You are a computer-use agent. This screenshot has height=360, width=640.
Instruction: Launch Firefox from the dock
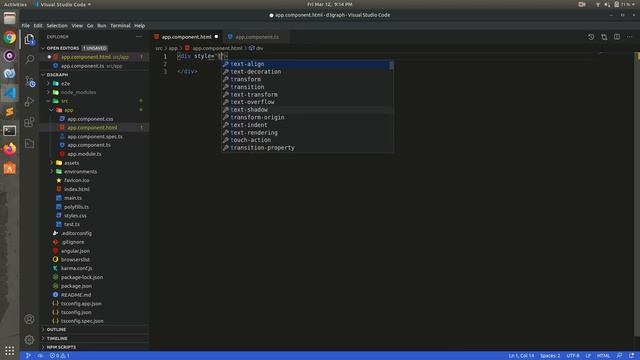10,149
